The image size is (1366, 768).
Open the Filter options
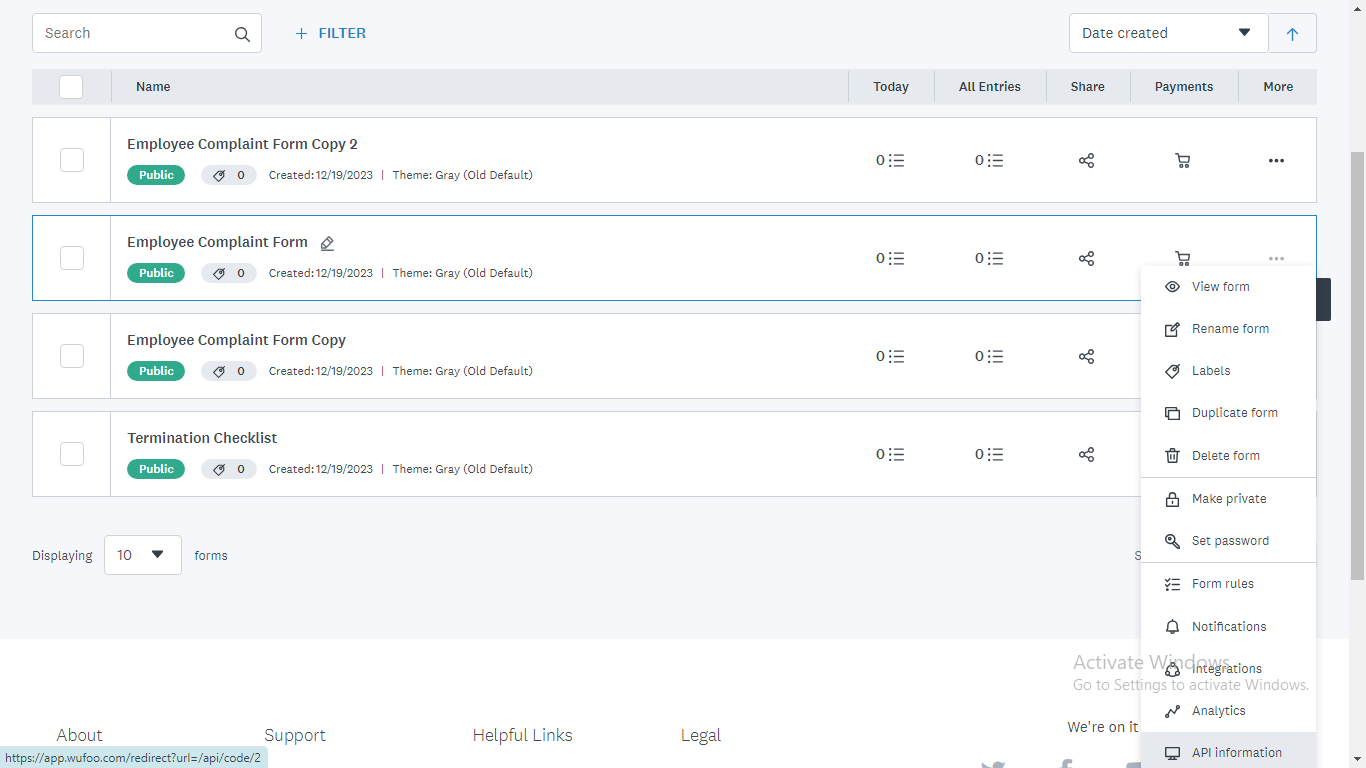point(331,33)
